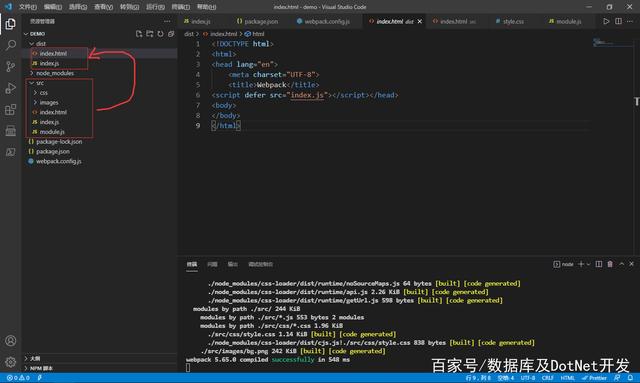Select the Debug Console tab in panel

pos(260,264)
